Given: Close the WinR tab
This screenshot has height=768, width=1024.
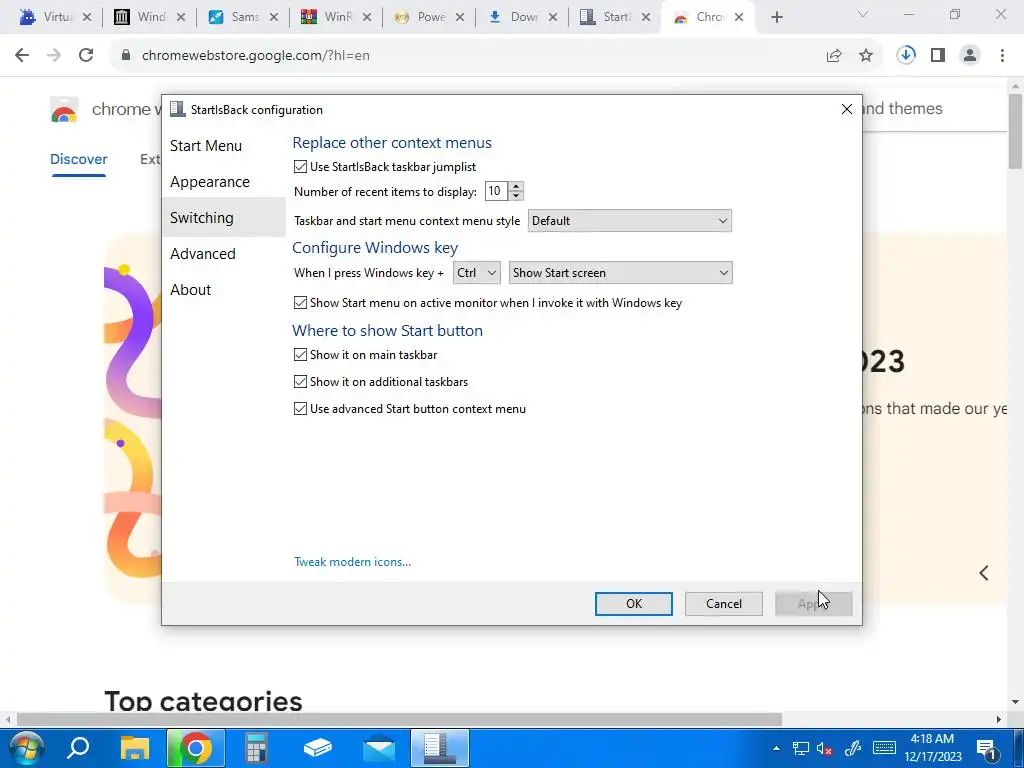Looking at the screenshot, I should (x=367, y=18).
